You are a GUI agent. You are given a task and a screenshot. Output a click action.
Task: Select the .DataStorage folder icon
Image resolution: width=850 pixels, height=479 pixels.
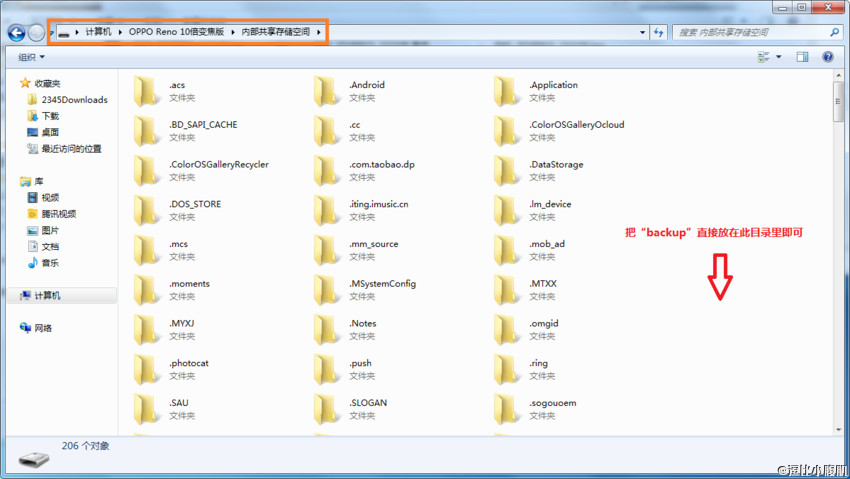pos(506,170)
